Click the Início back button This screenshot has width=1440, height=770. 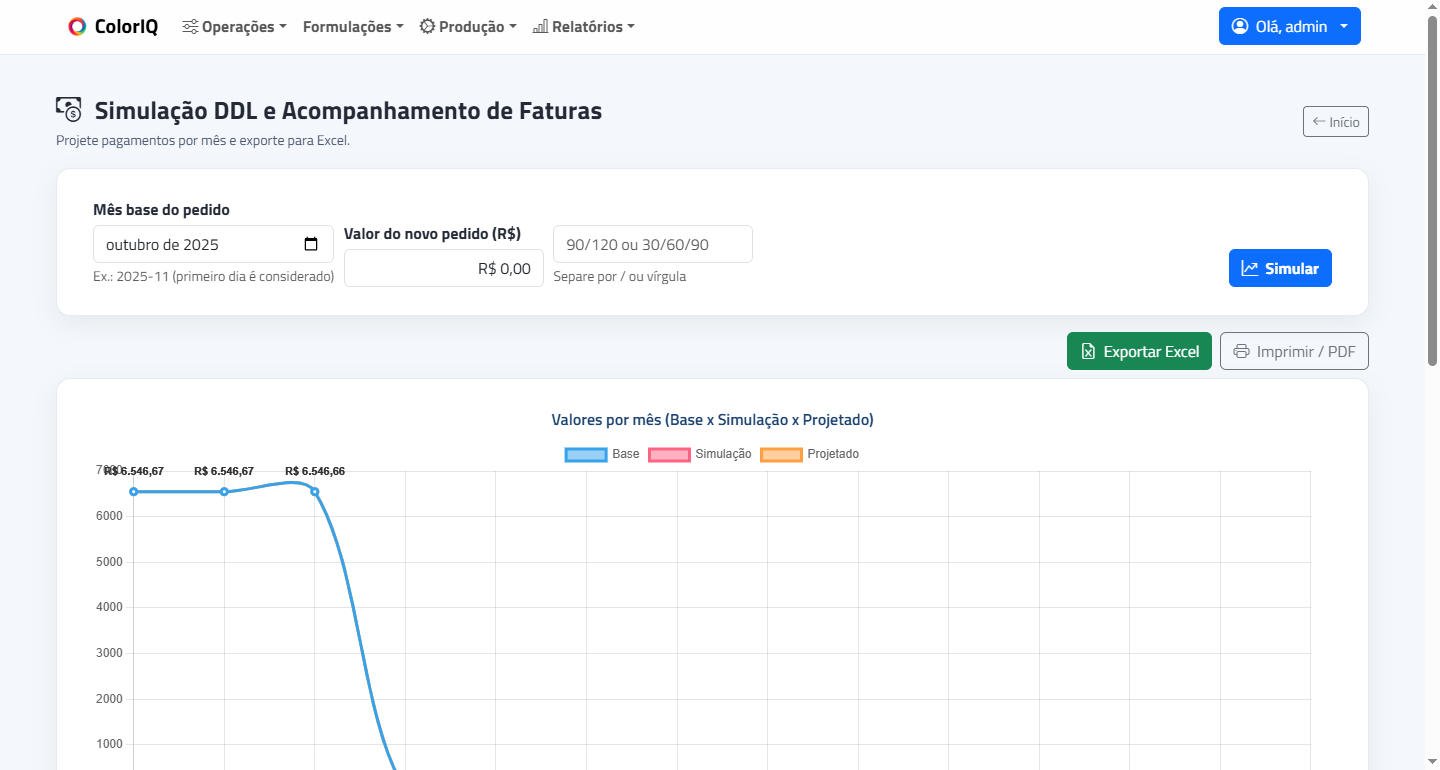(1336, 122)
